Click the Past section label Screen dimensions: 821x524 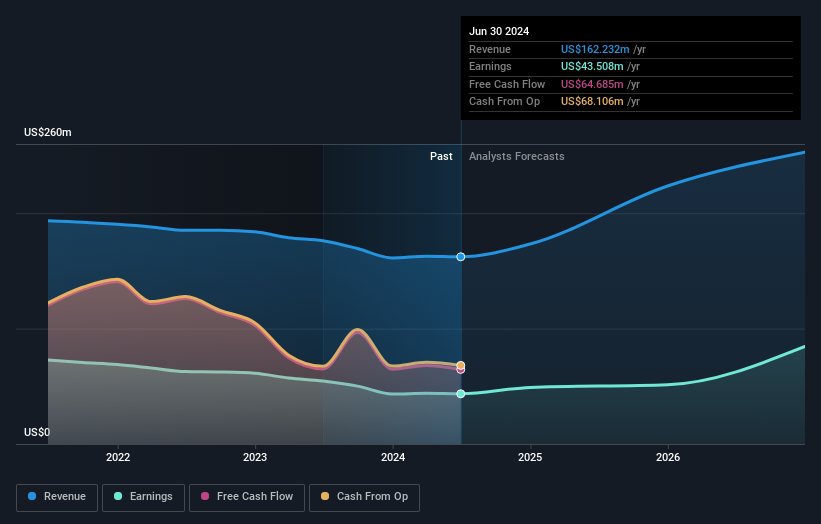tap(441, 156)
